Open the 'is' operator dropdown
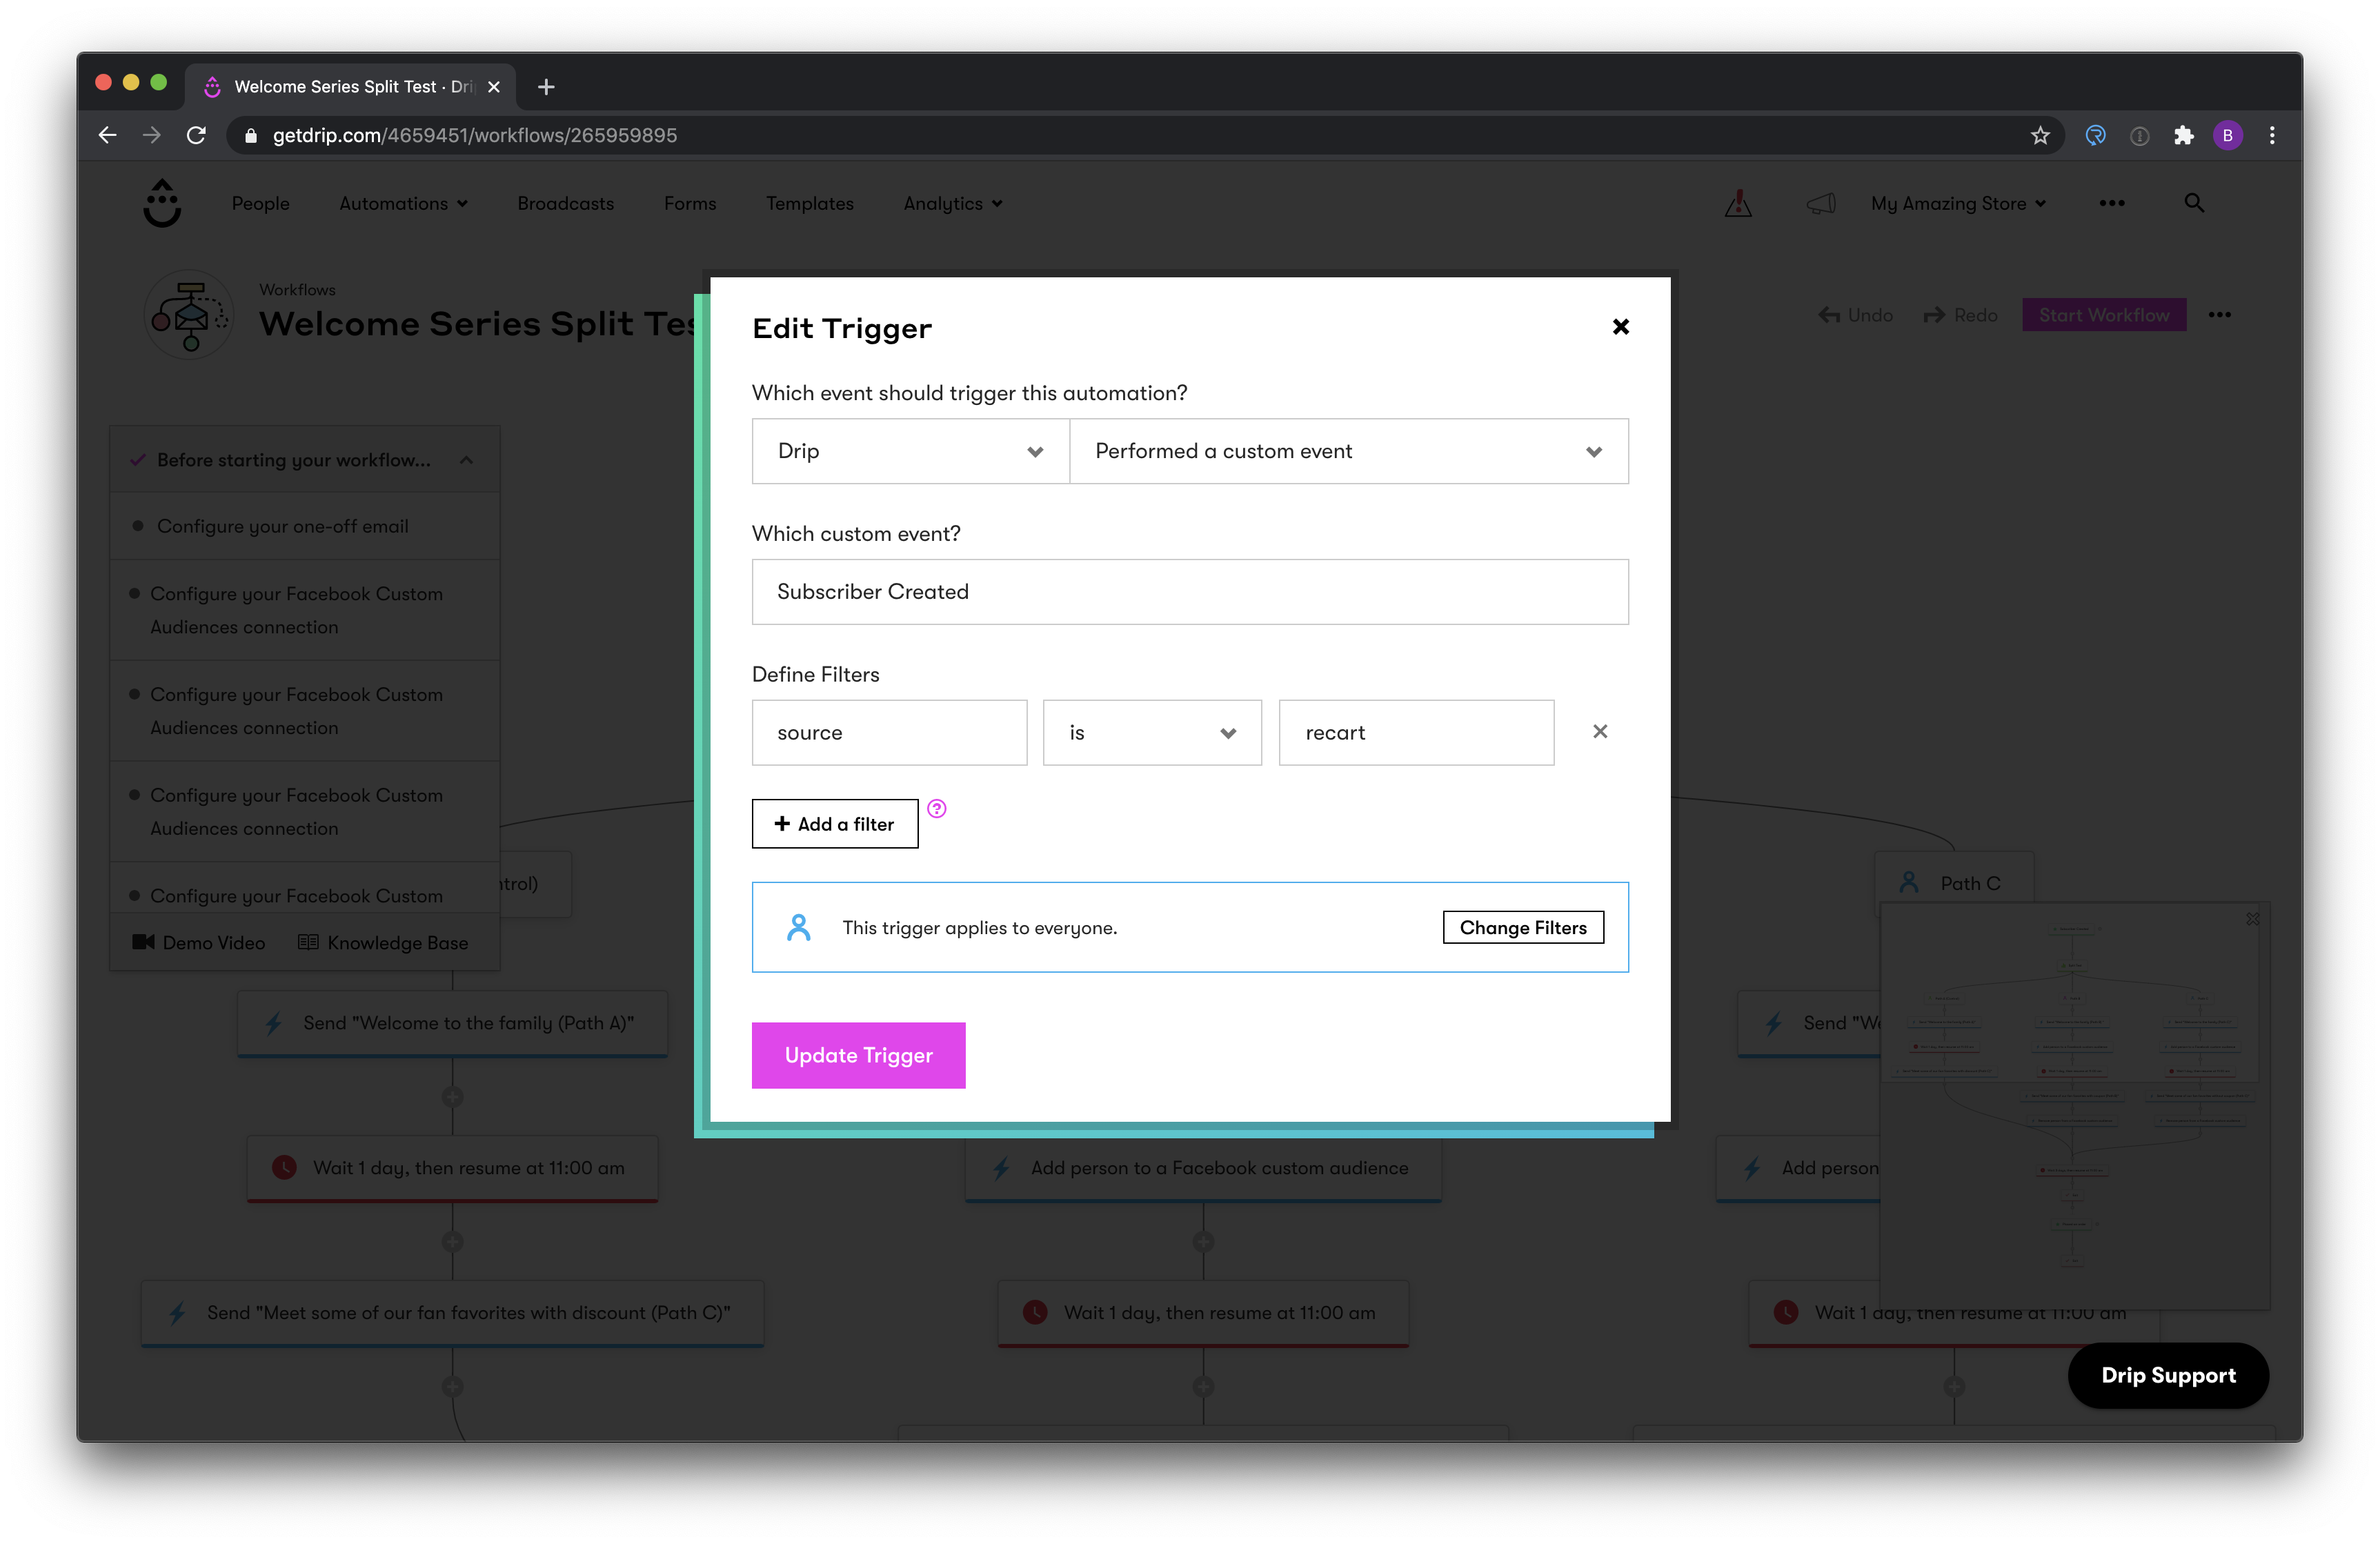This screenshot has width=2380, height=1544. coord(1152,733)
